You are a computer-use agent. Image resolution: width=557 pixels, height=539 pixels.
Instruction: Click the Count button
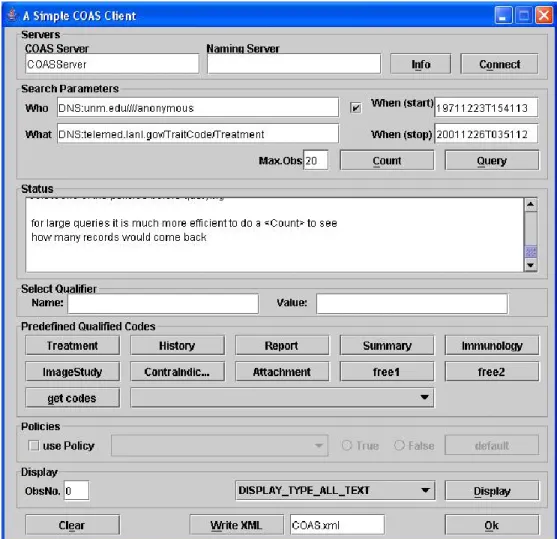coord(387,161)
